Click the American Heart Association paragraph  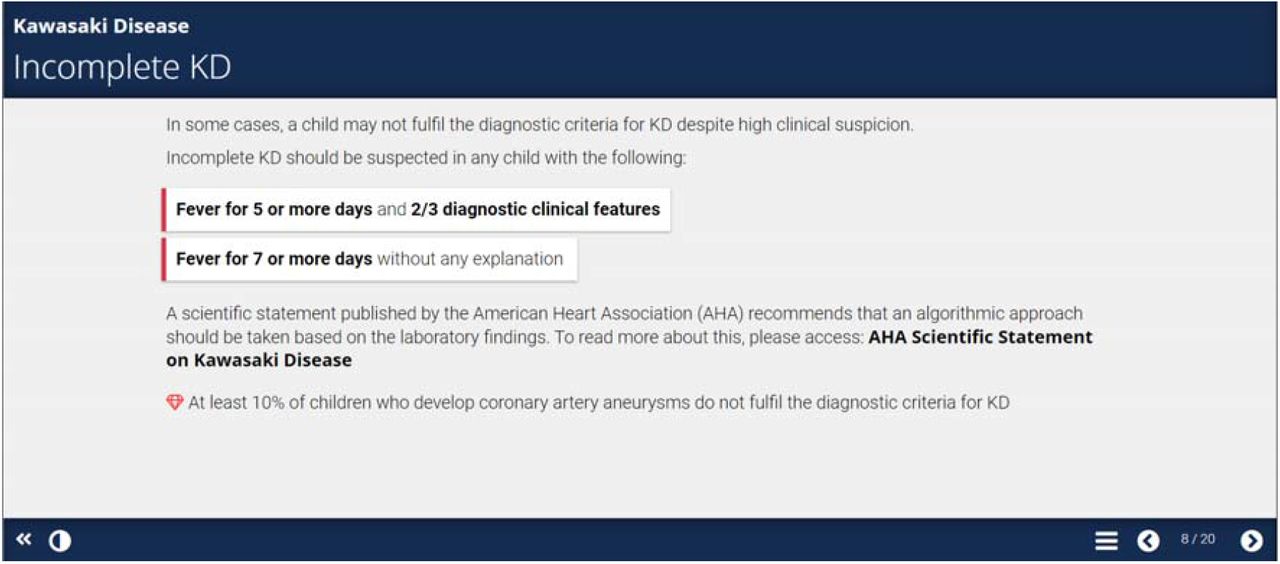(629, 337)
